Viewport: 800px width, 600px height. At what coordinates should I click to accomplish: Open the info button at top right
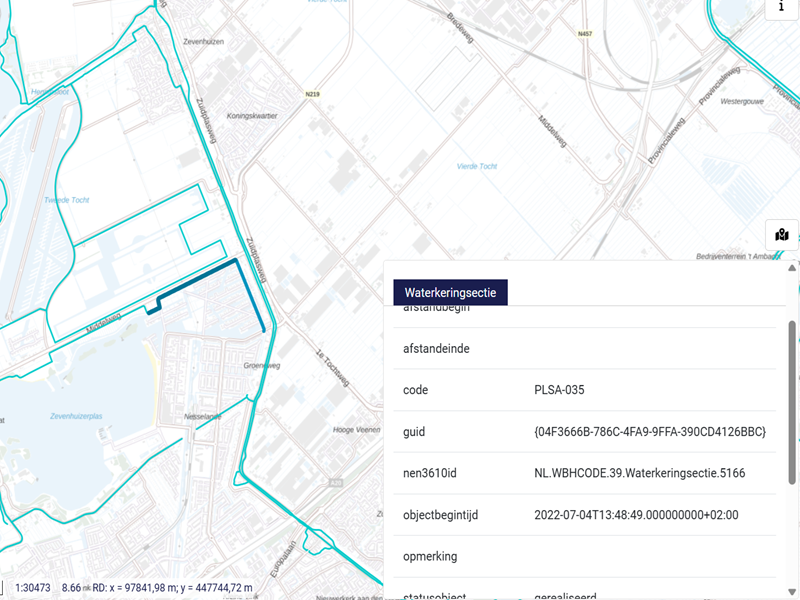pyautogui.click(x=781, y=7)
